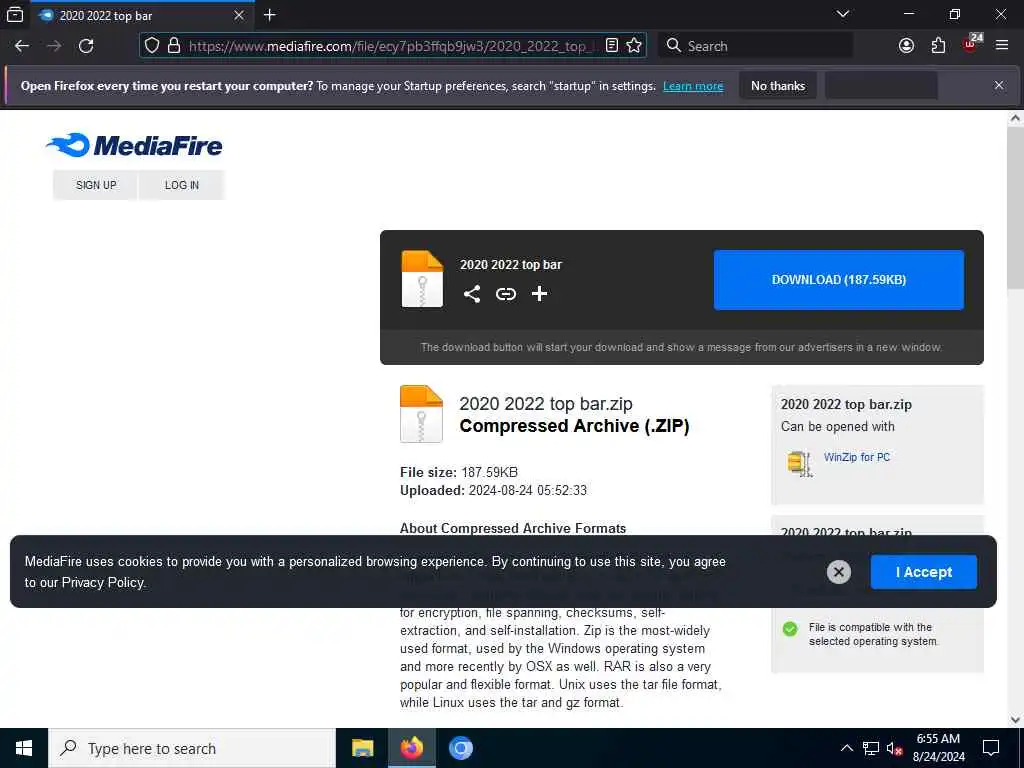Viewport: 1024px width, 768px height.
Task: Click the Firefox back arrow
Action: tap(22, 46)
